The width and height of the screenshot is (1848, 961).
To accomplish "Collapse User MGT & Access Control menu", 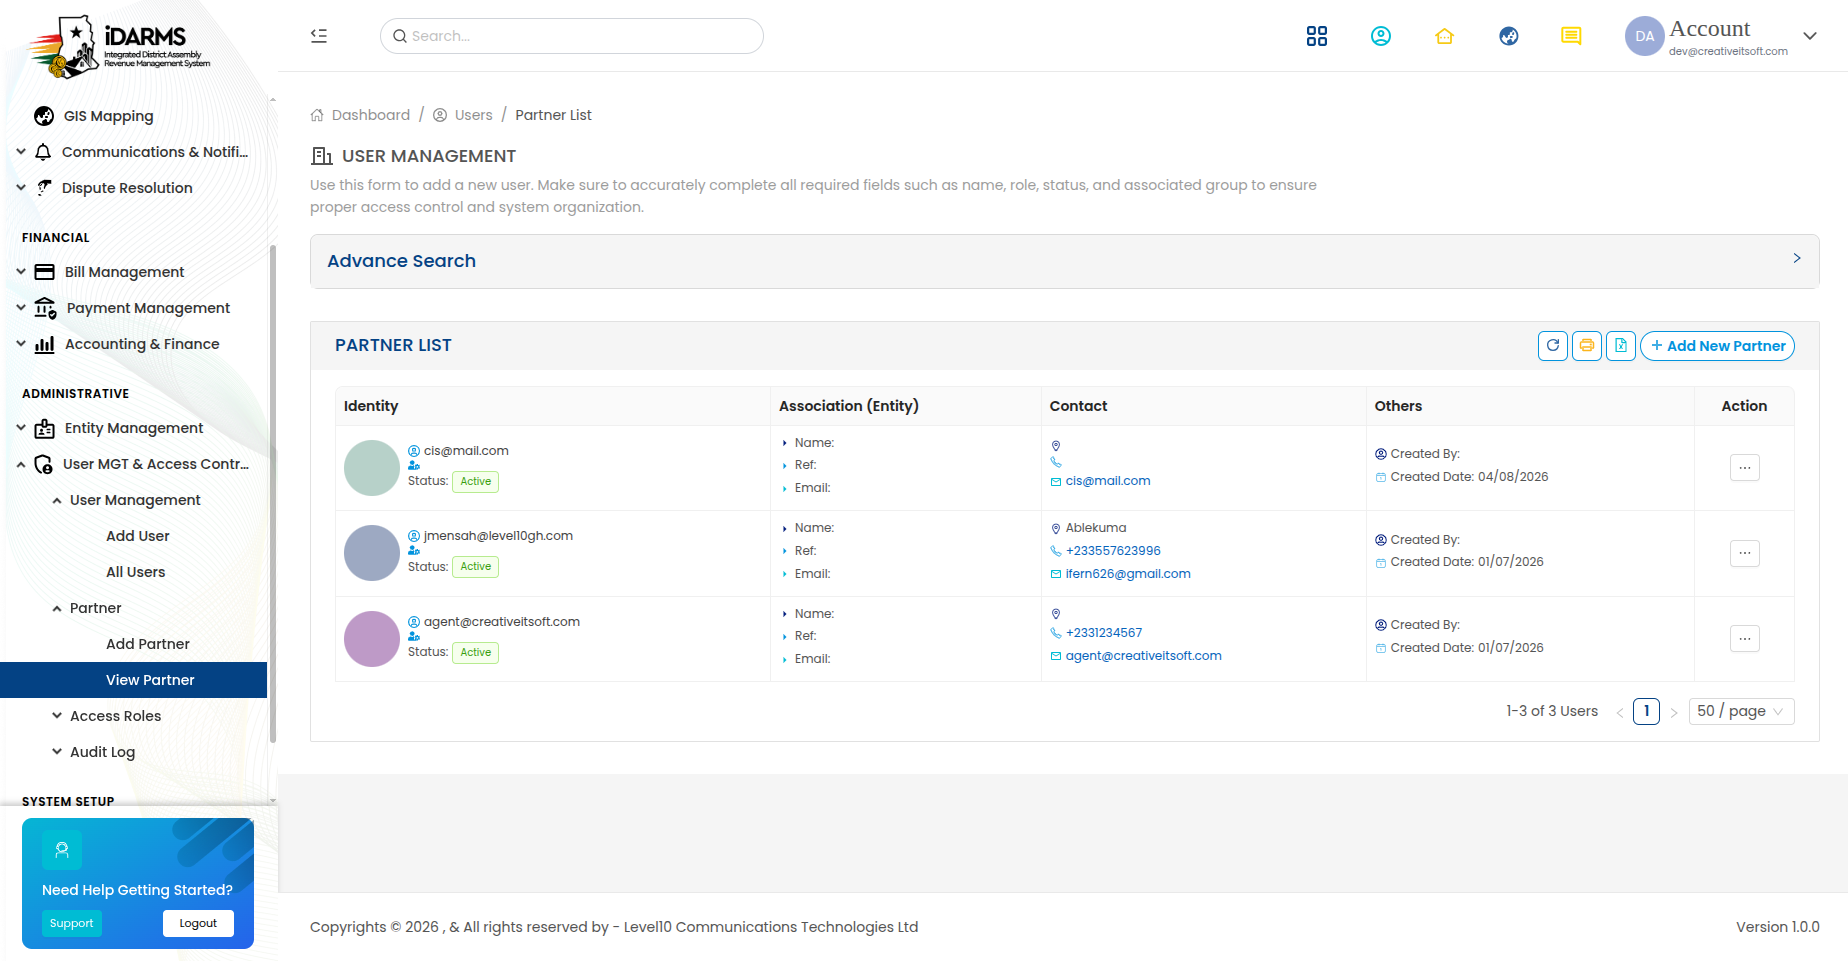I will [x=132, y=464].
